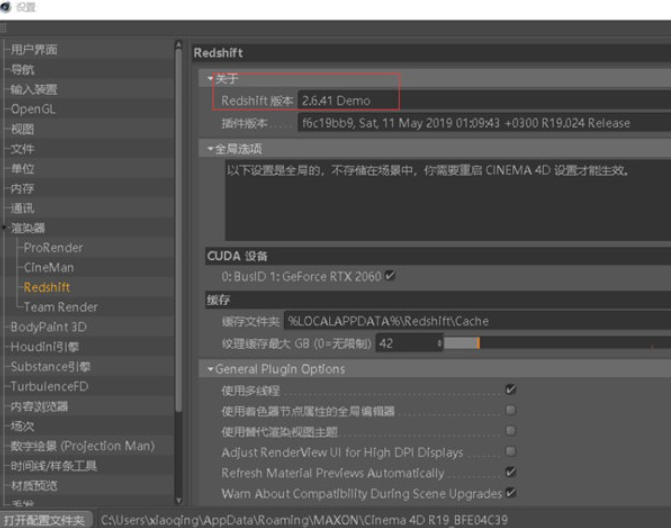Image resolution: width=672 pixels, height=528 pixels.
Task: Enable 使用替代渲染视图主题 checkbox
Action: click(x=510, y=430)
